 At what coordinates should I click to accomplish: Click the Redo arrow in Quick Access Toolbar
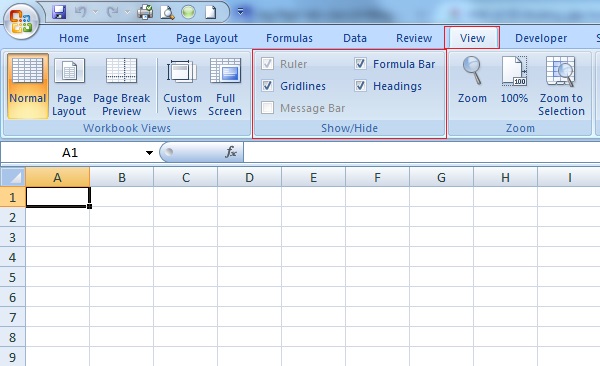click(x=113, y=12)
